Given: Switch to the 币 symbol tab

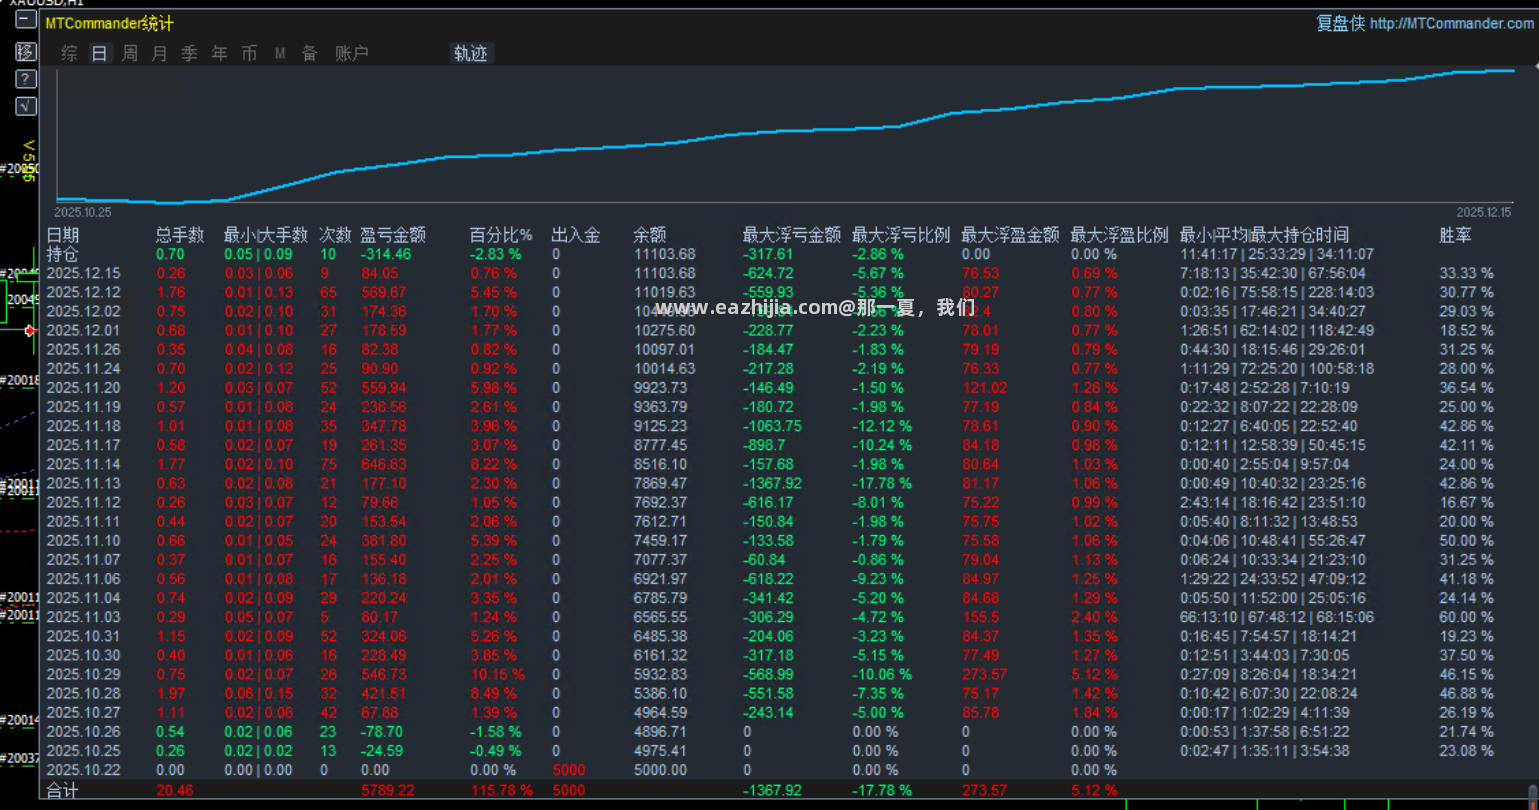Looking at the screenshot, I should coord(249,54).
